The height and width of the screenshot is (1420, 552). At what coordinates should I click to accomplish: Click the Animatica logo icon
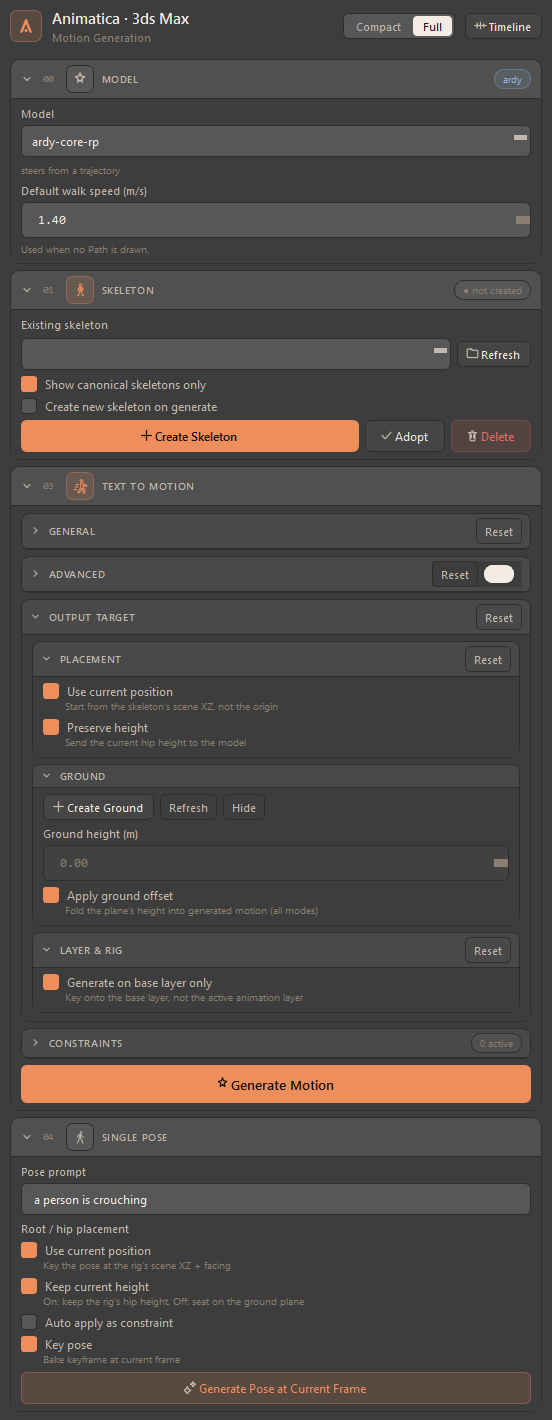tap(26, 26)
